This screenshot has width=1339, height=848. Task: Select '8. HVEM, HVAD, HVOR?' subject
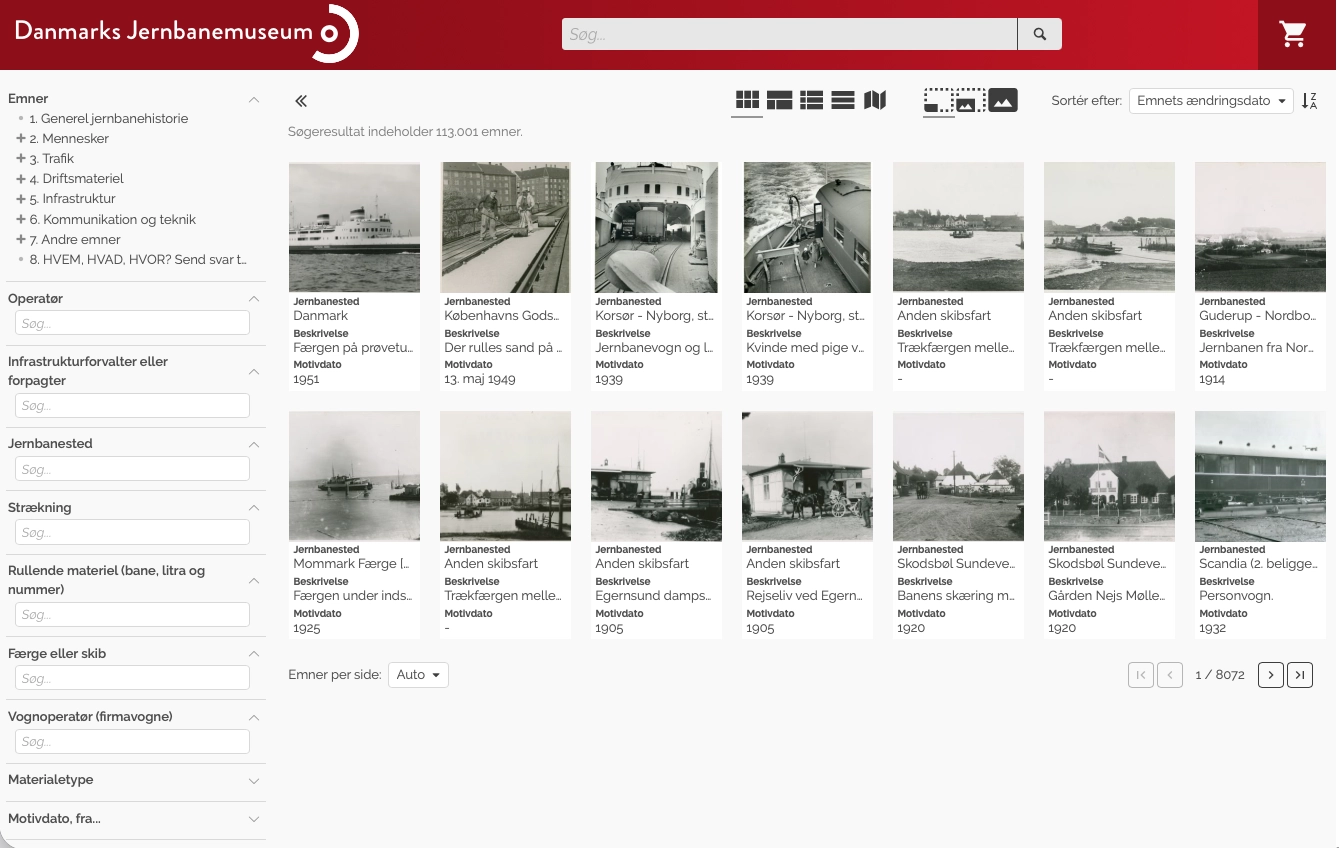click(x=138, y=259)
